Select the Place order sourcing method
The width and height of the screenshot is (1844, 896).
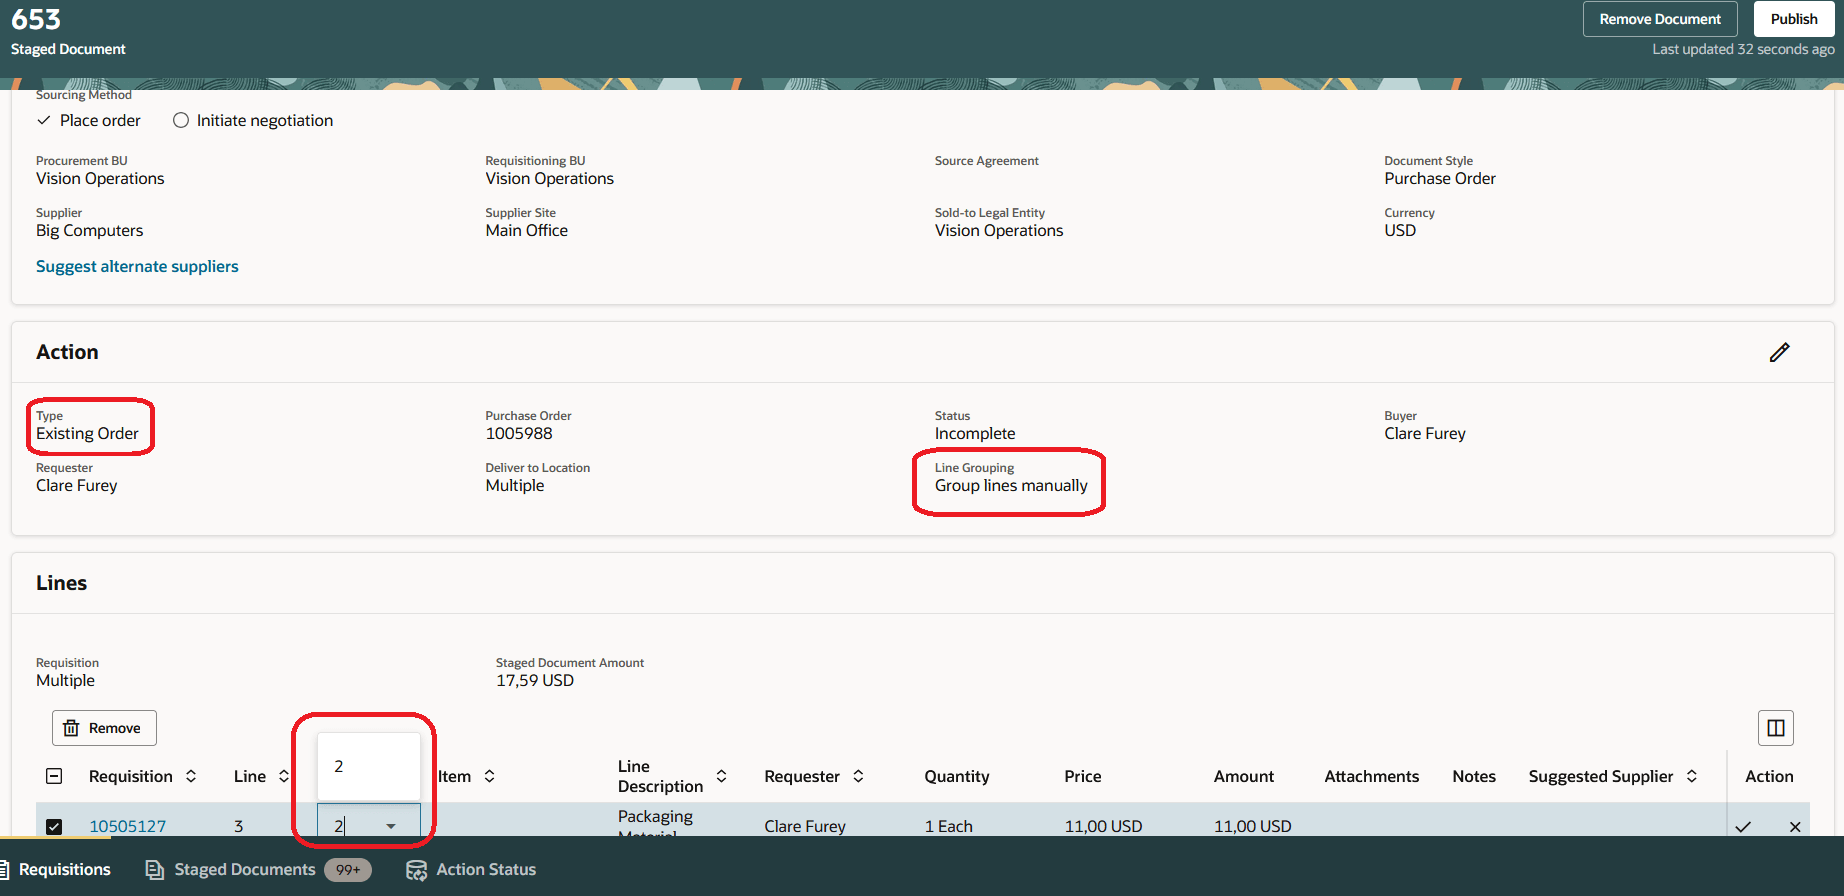tap(89, 120)
